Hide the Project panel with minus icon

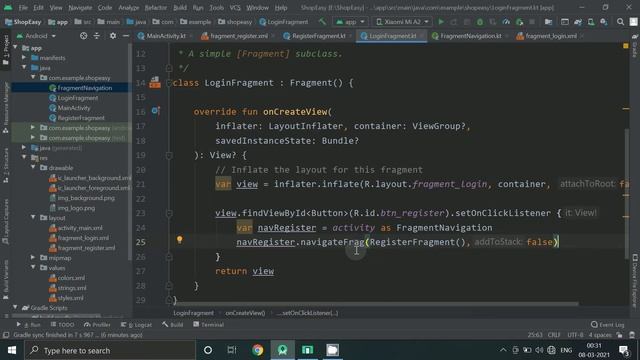(x=126, y=36)
